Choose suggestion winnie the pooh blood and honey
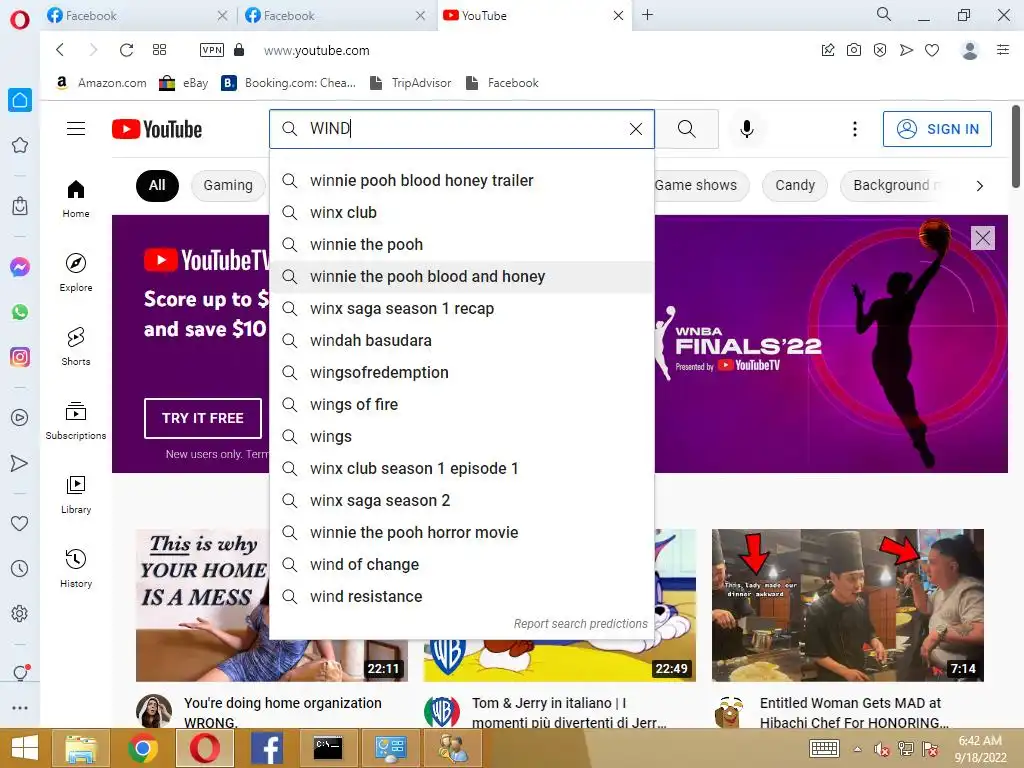This screenshot has height=768, width=1024. coord(462,276)
